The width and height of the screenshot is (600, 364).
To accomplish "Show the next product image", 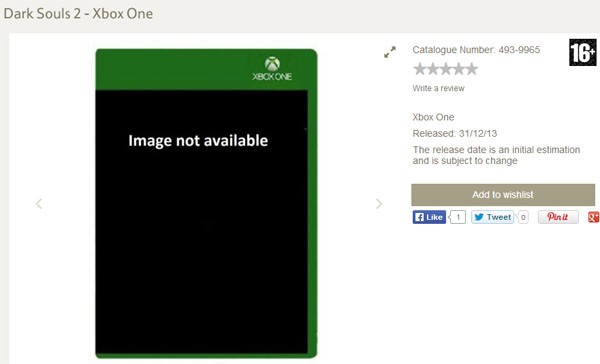I will coord(379,204).
